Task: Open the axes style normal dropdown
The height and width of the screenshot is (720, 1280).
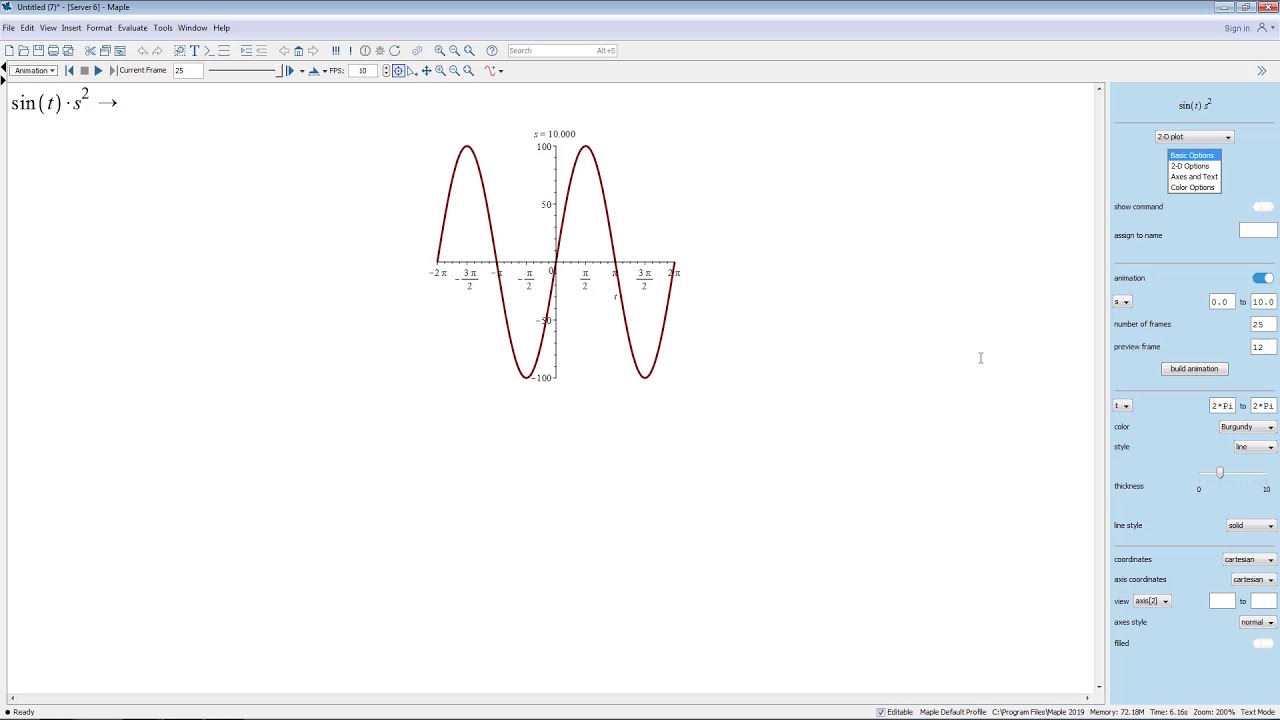Action: pos(1257,622)
